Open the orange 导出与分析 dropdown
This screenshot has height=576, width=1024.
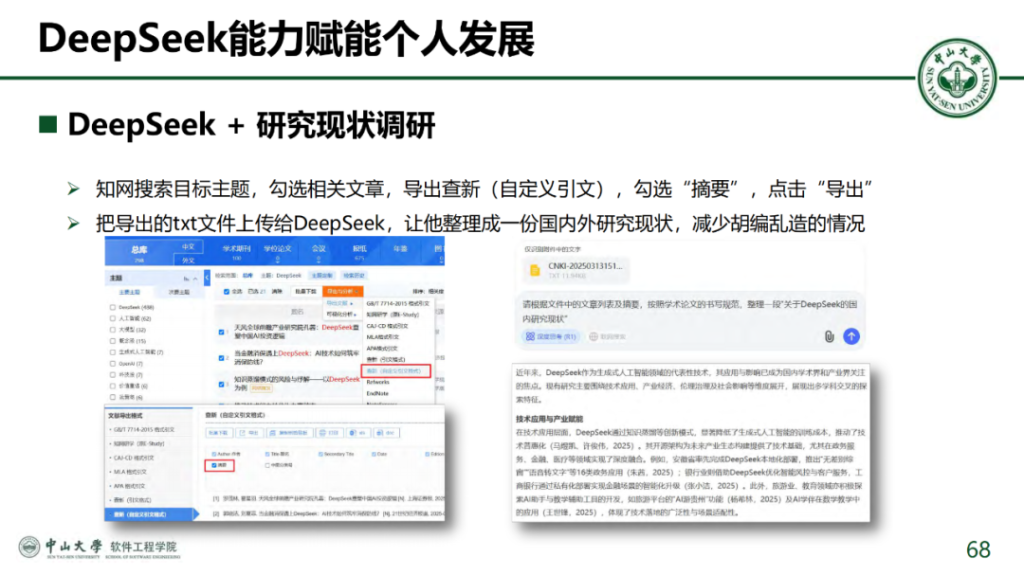point(342,291)
